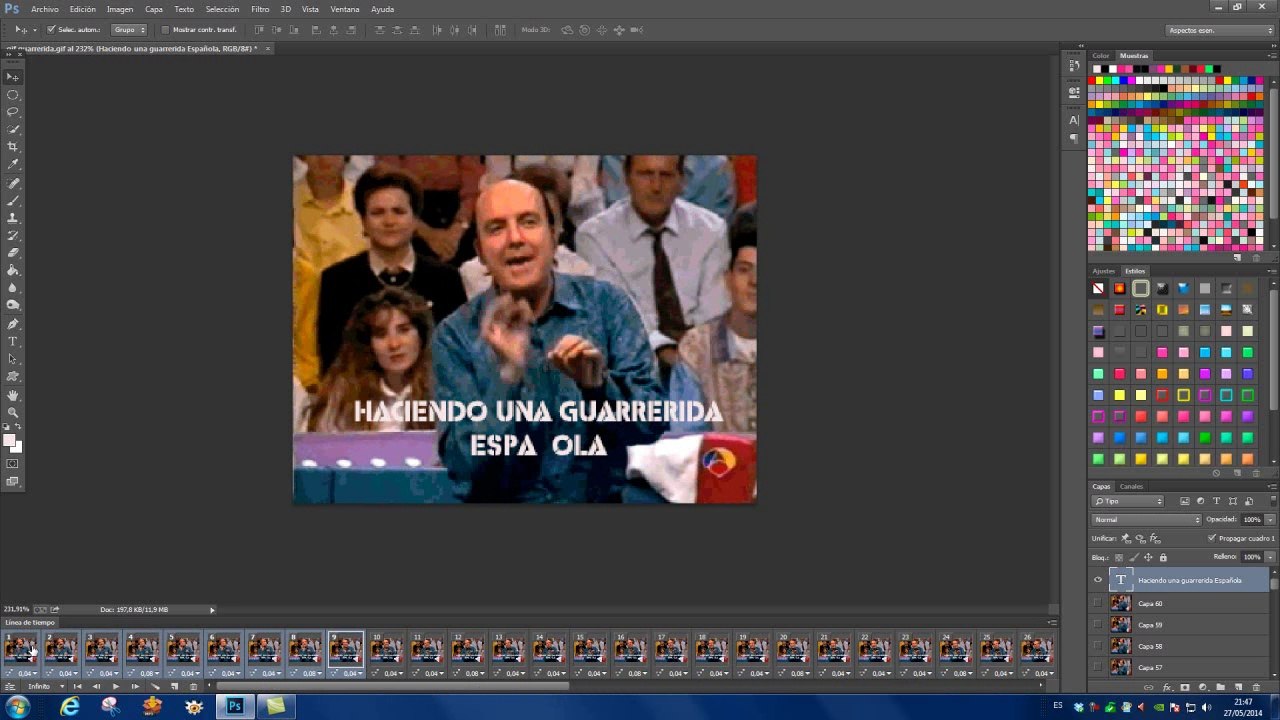The width and height of the screenshot is (1280, 720).
Task: Show layer Capa 57 visibility
Action: [1098, 666]
